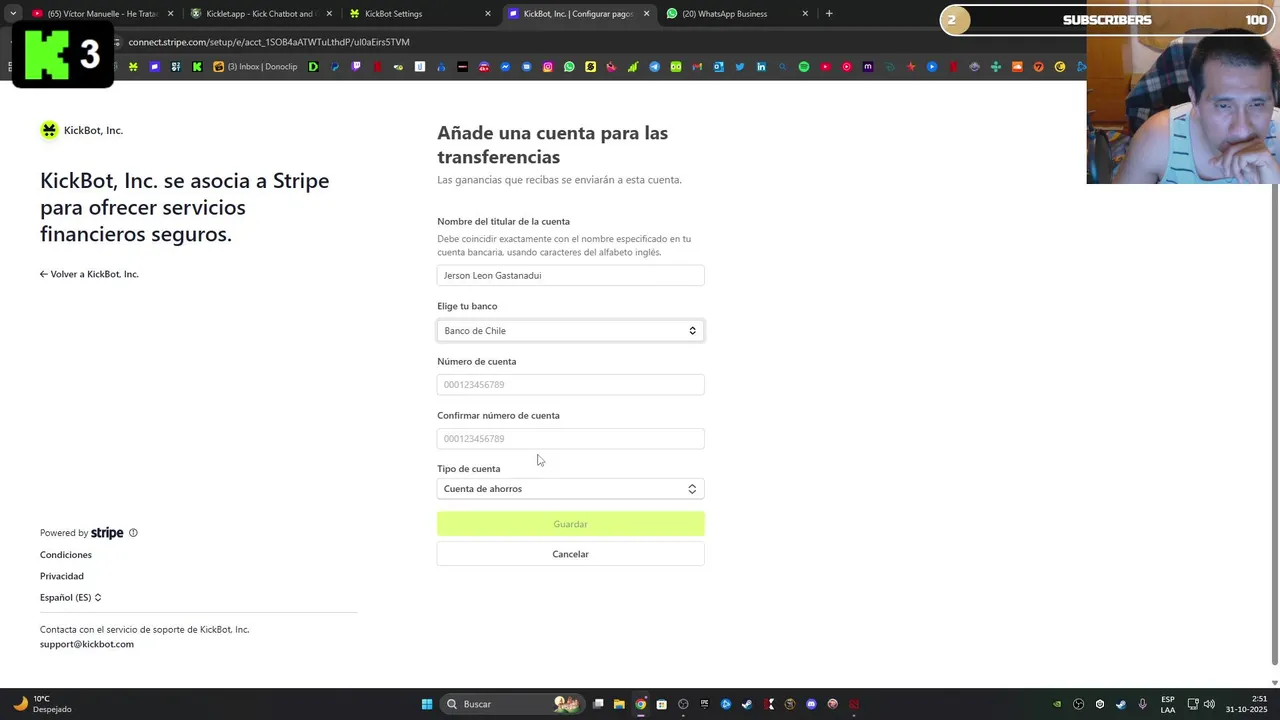The image size is (1280, 720).
Task: Open the Español (ES) language selector
Action: [71, 598]
